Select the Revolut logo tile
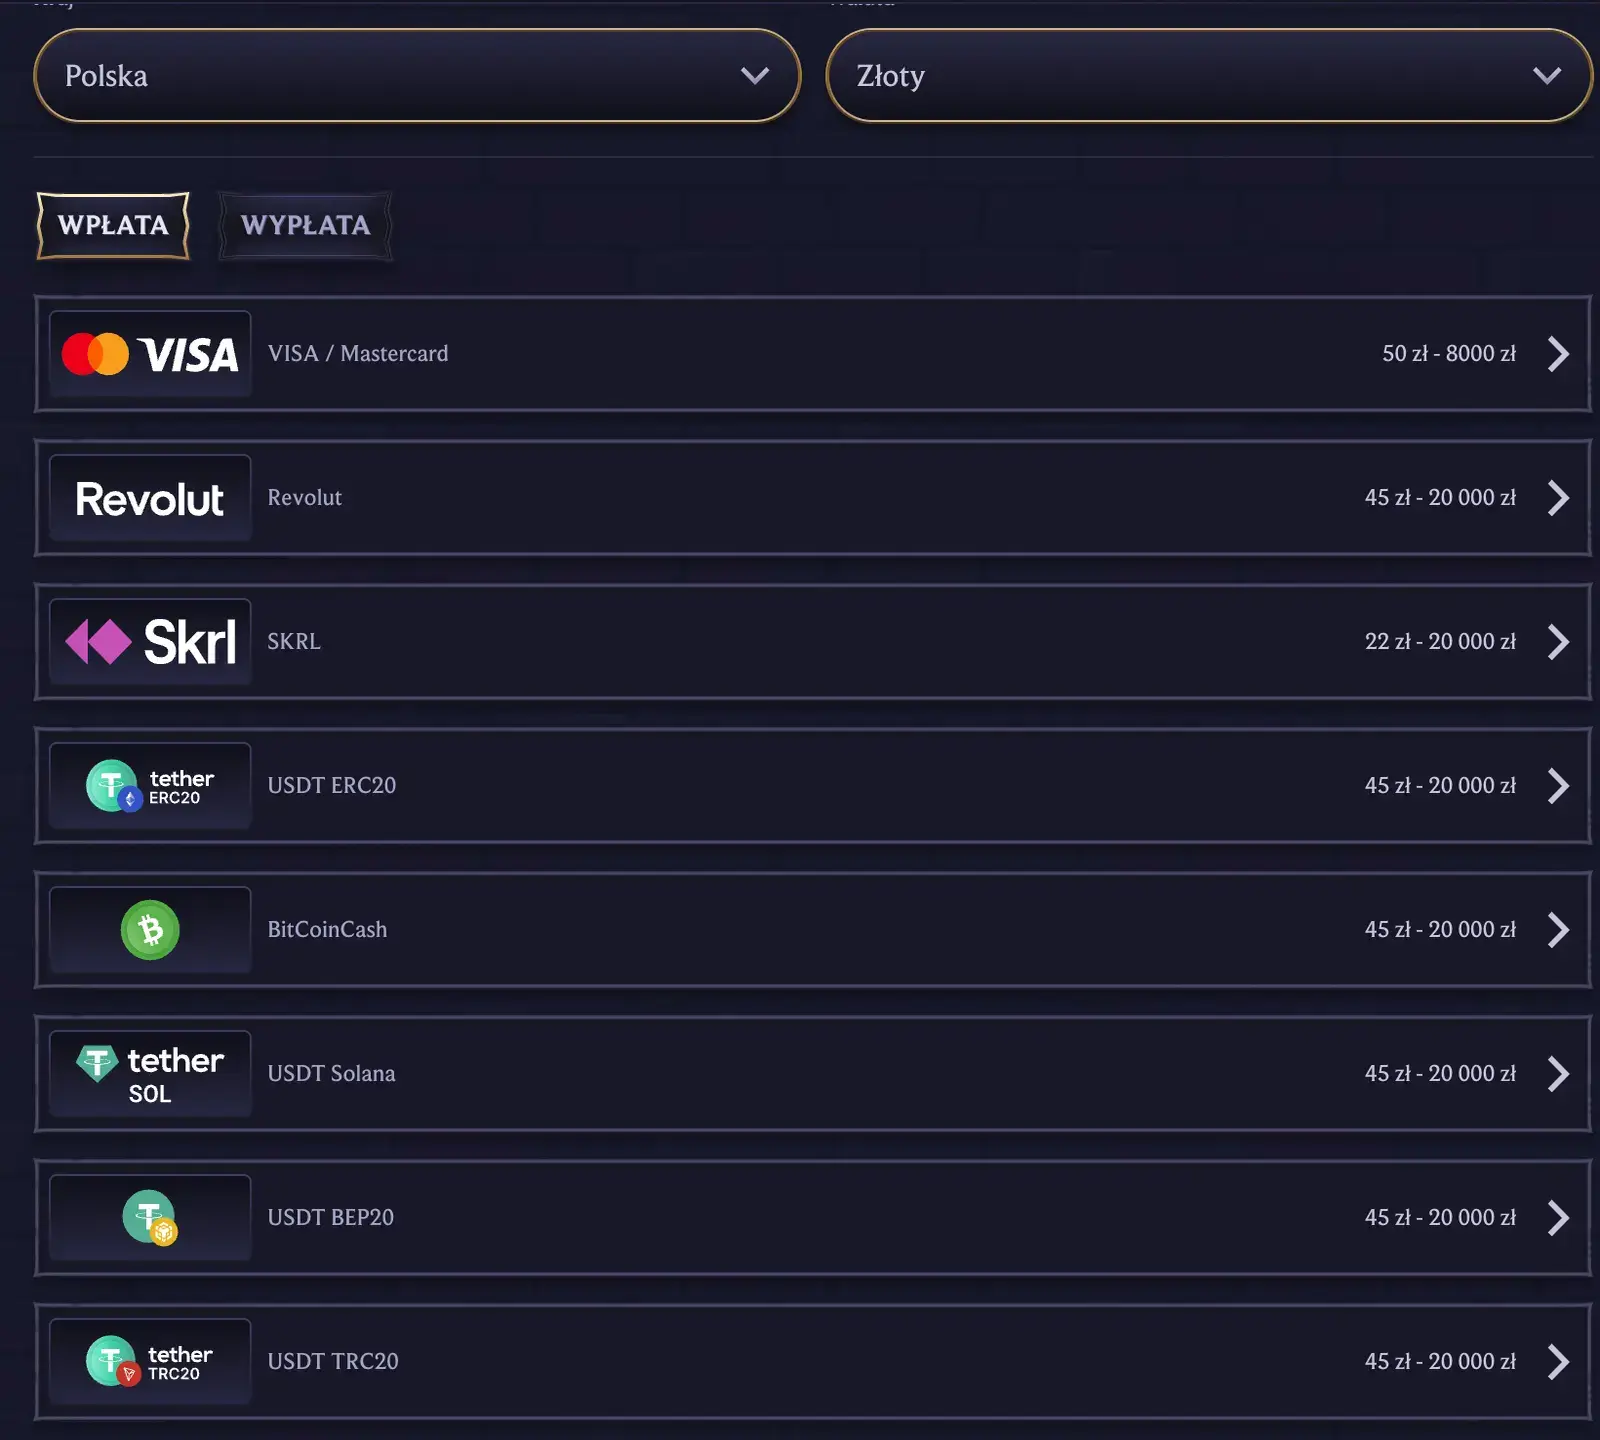 point(150,498)
